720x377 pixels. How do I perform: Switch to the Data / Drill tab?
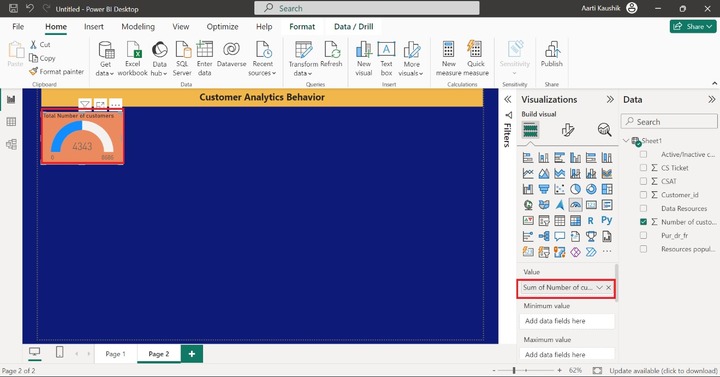354,27
